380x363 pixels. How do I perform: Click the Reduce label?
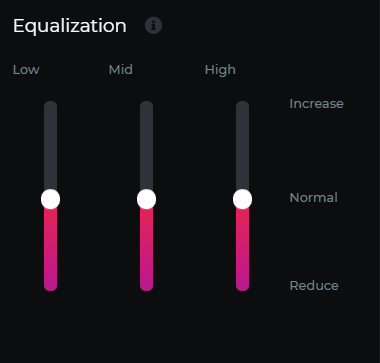pyautogui.click(x=314, y=286)
